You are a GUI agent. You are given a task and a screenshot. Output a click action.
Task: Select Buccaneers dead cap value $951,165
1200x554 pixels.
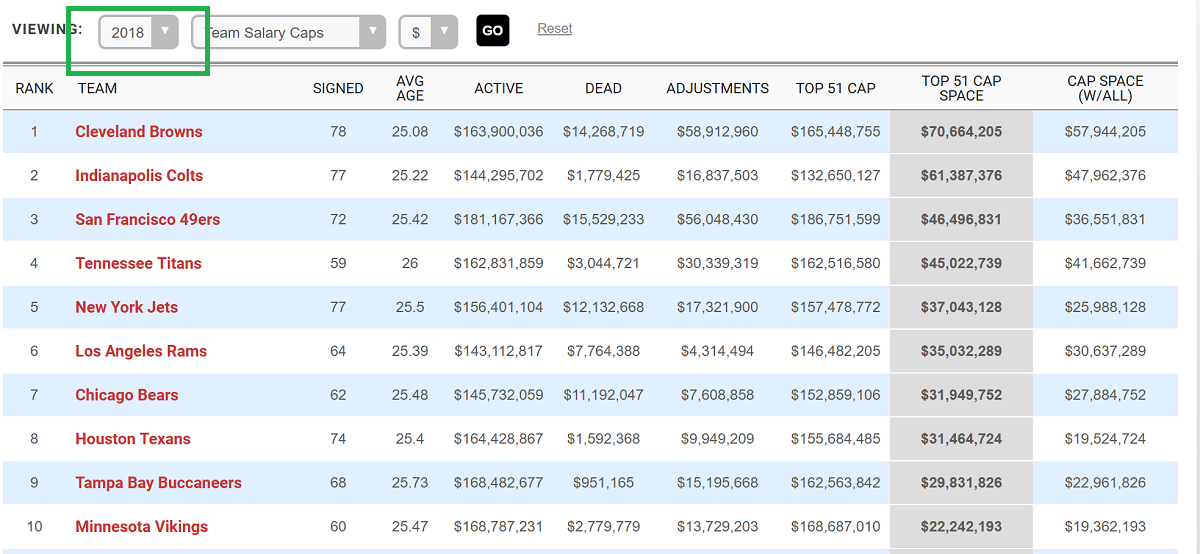[603, 483]
